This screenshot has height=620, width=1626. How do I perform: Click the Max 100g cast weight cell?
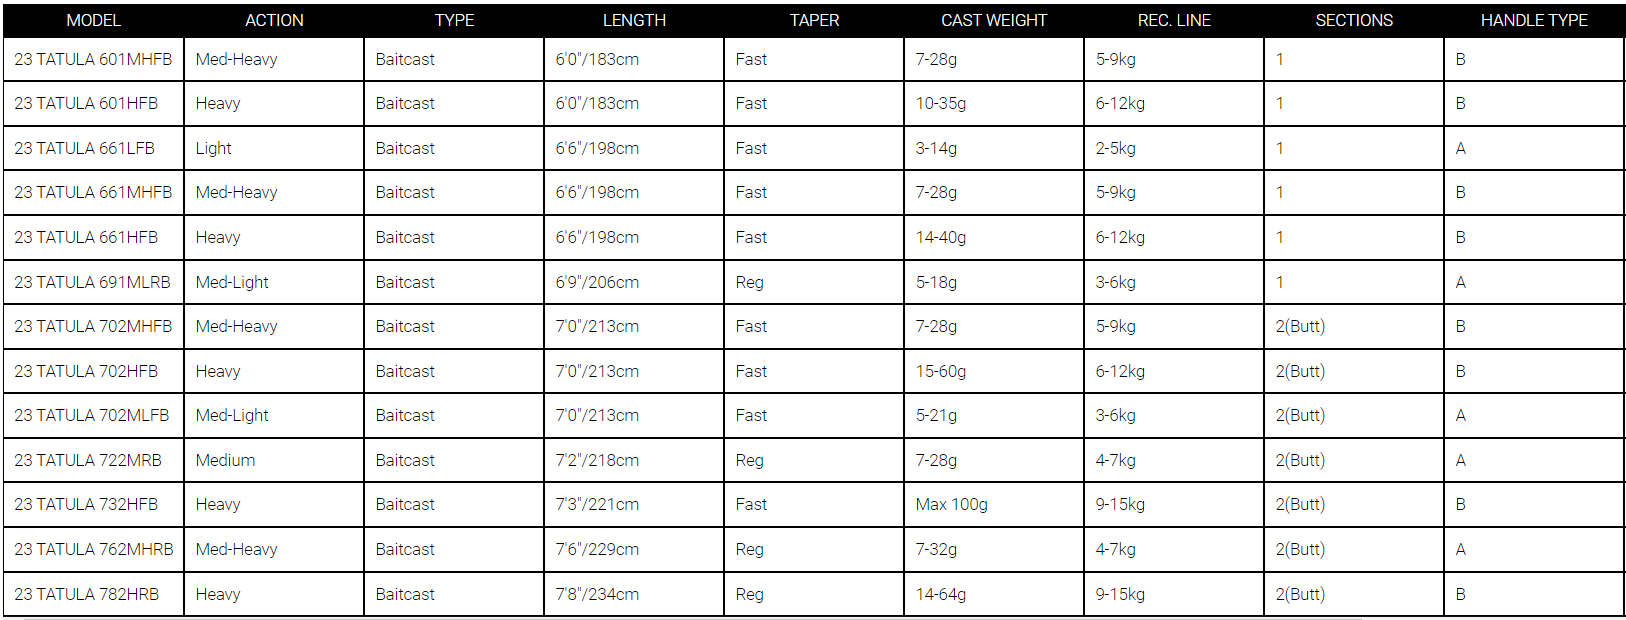coord(994,505)
